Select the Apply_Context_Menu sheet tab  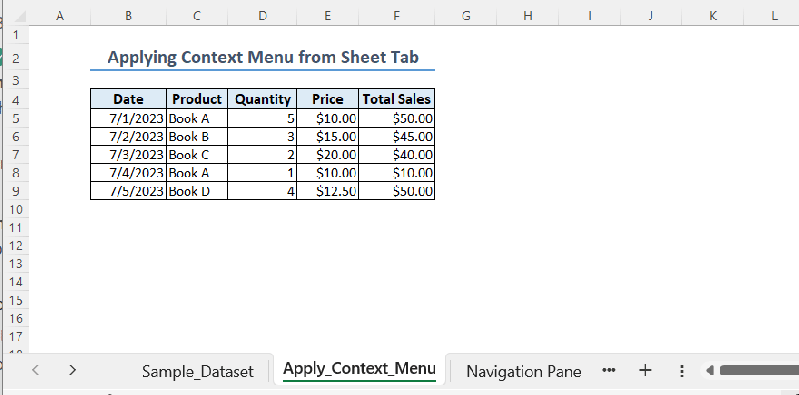pos(359,368)
